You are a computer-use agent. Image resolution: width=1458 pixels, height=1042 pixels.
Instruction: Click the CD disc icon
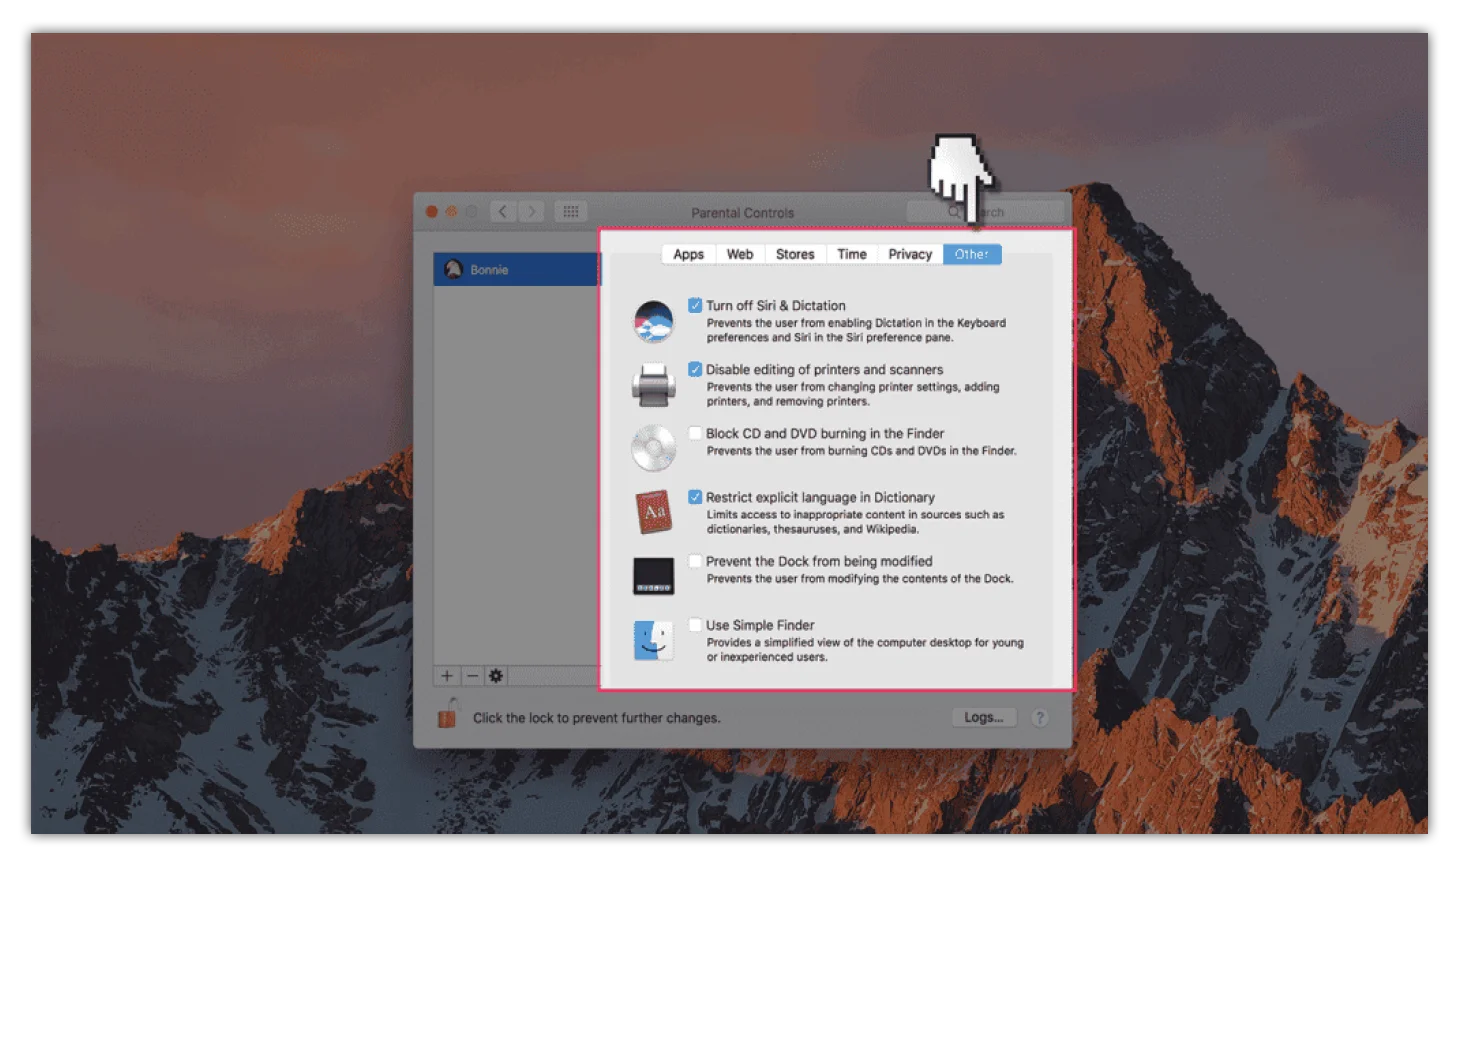coord(653,448)
